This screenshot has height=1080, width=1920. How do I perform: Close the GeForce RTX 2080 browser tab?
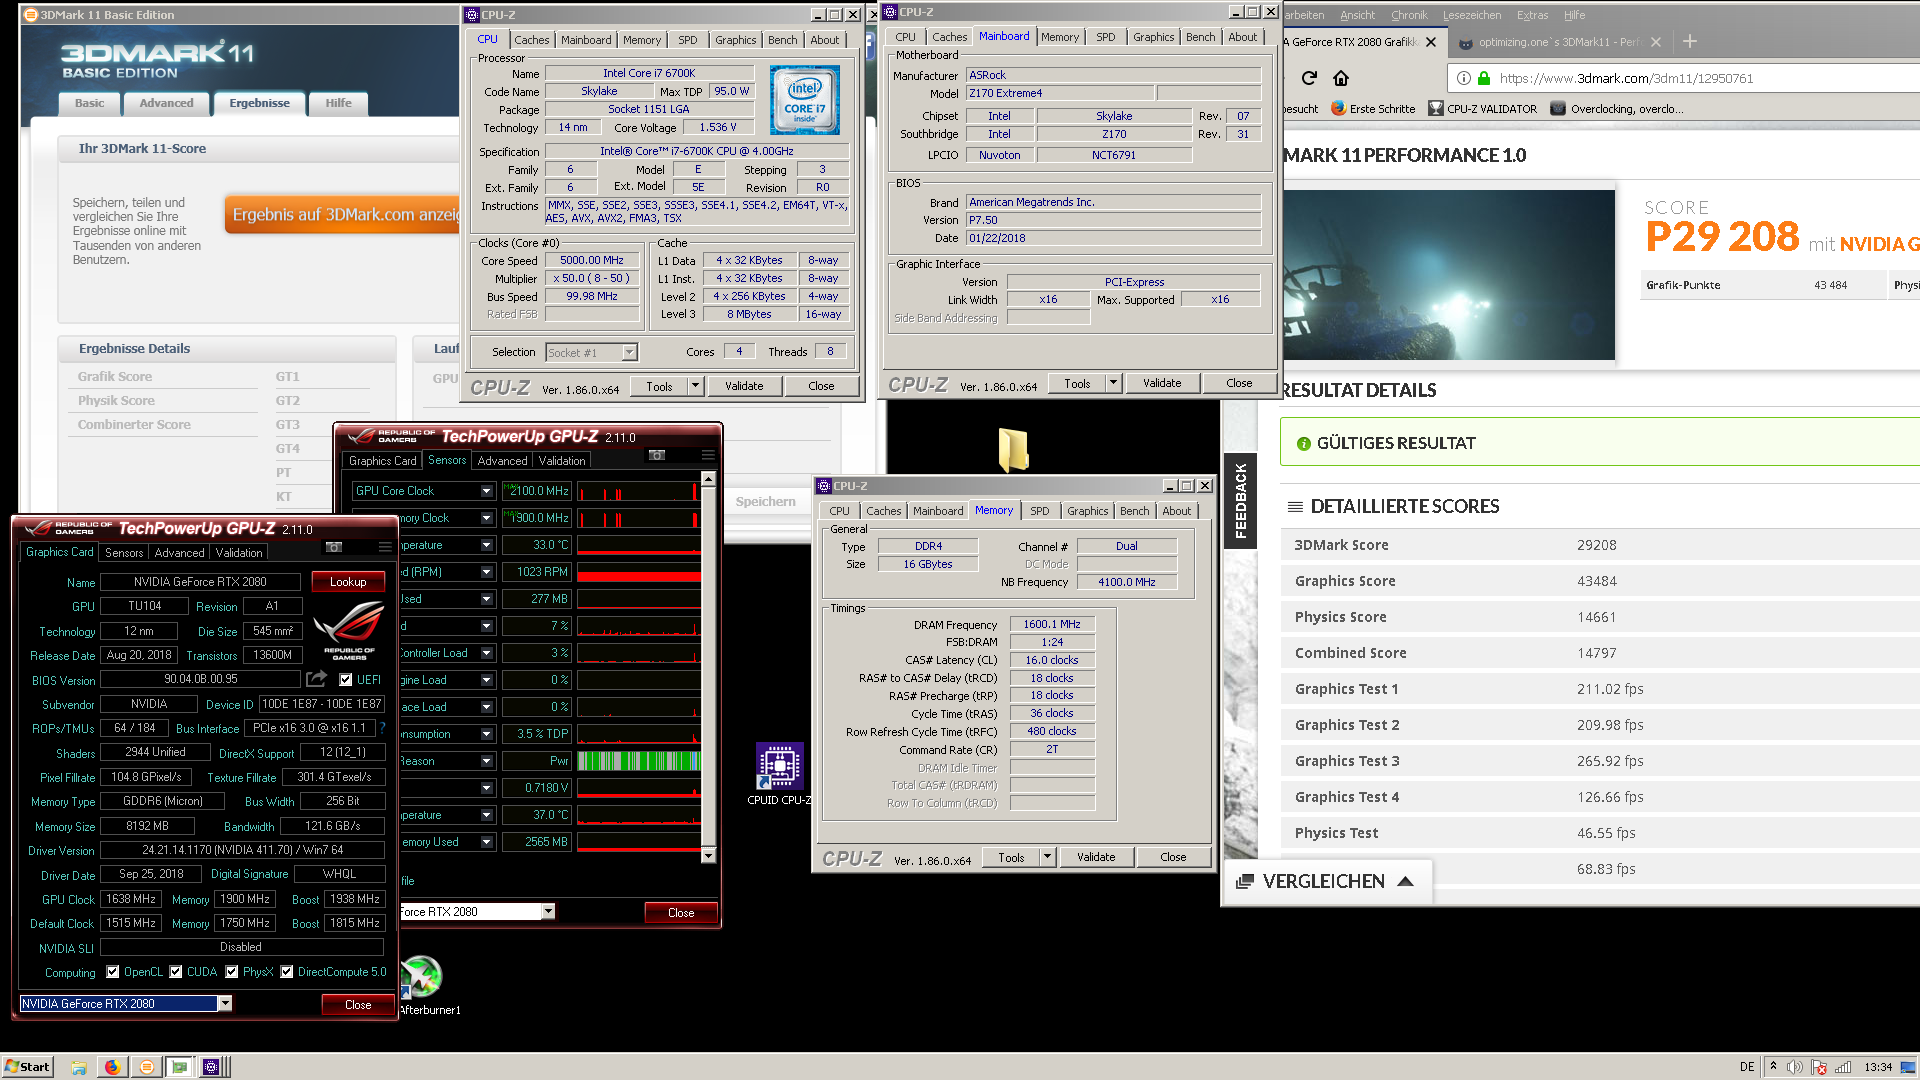(x=1431, y=42)
